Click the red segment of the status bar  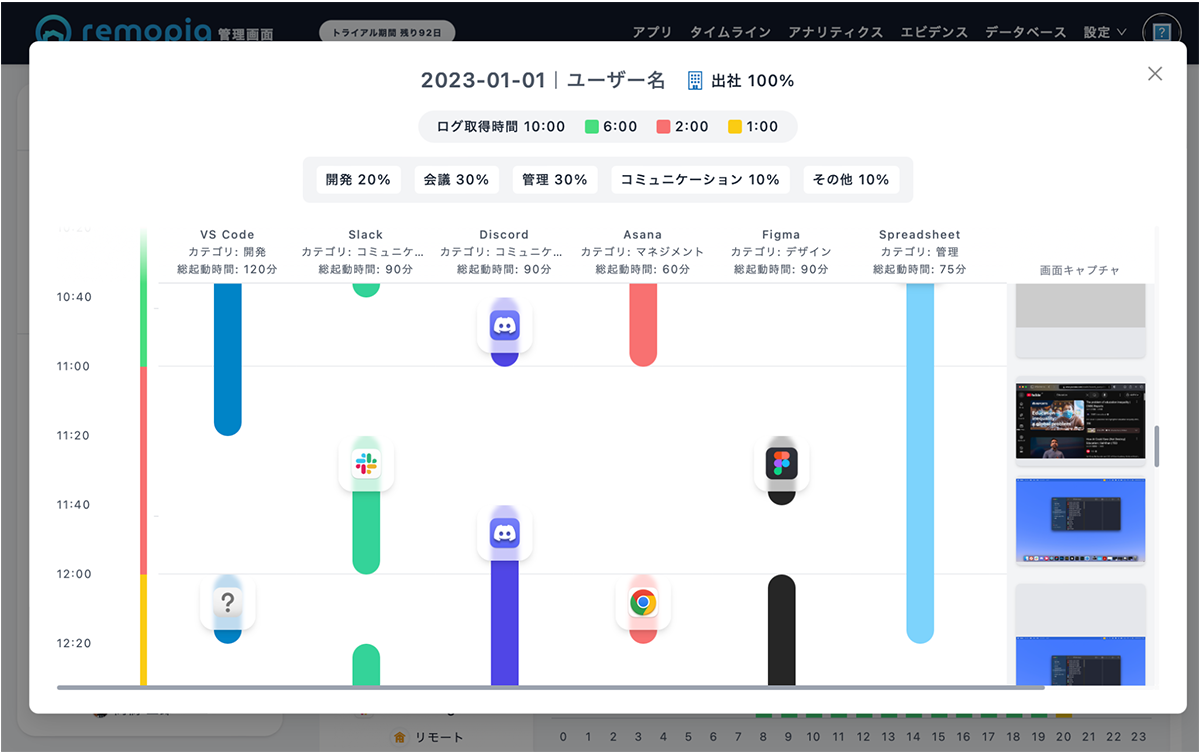point(143,470)
